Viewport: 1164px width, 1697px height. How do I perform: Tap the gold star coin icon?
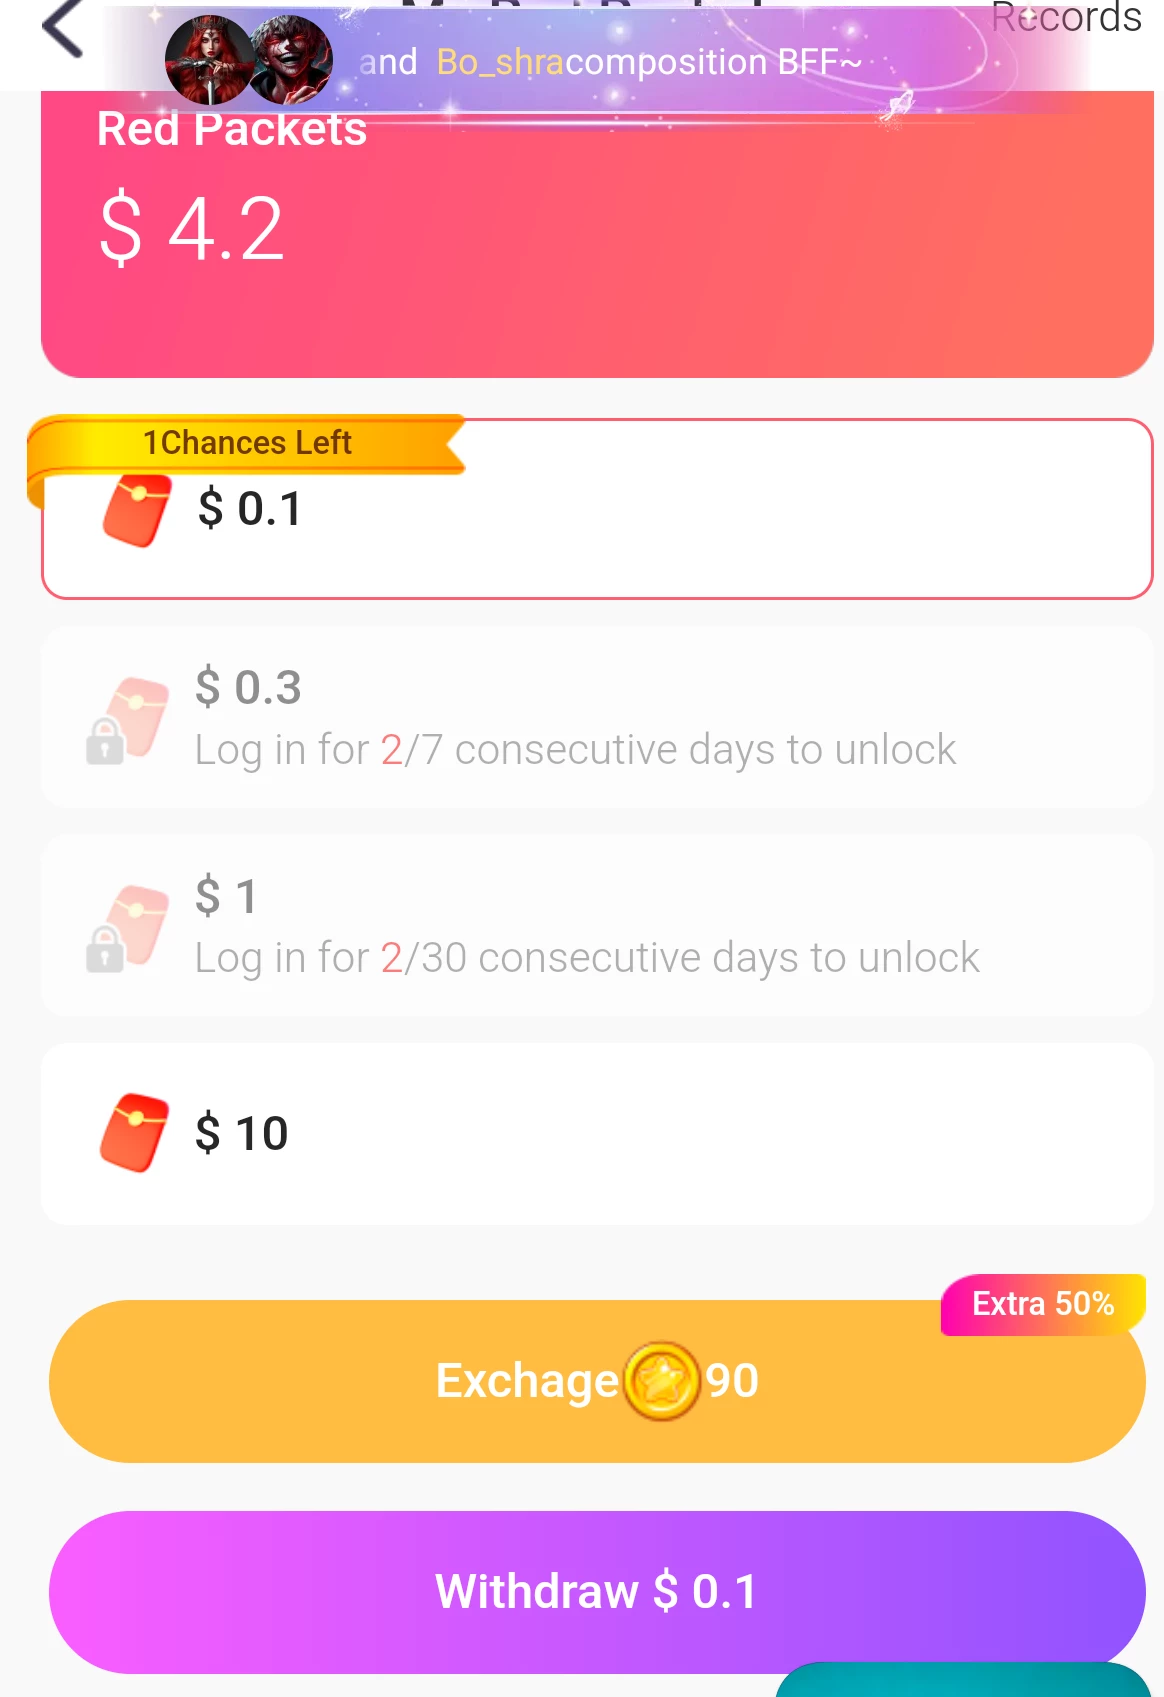pos(661,1382)
